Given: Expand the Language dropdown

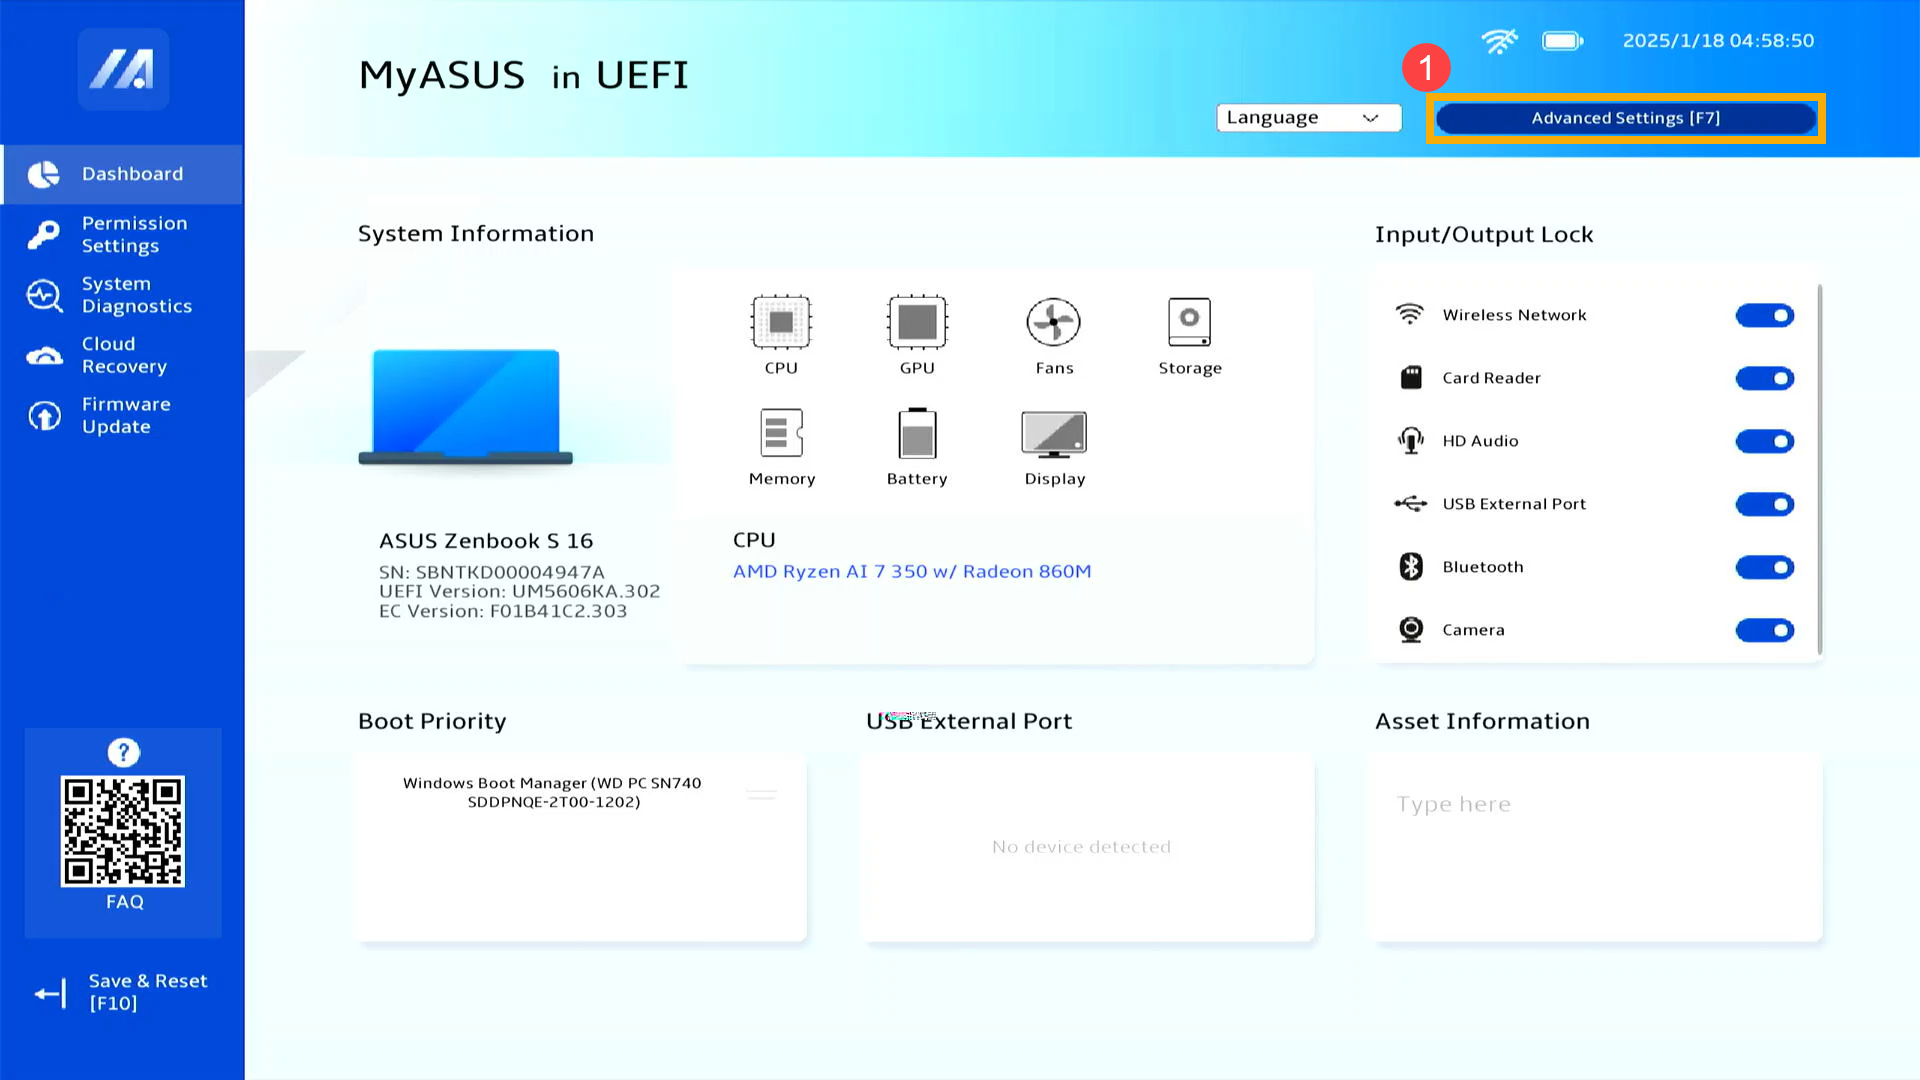Looking at the screenshot, I should click(x=1308, y=117).
